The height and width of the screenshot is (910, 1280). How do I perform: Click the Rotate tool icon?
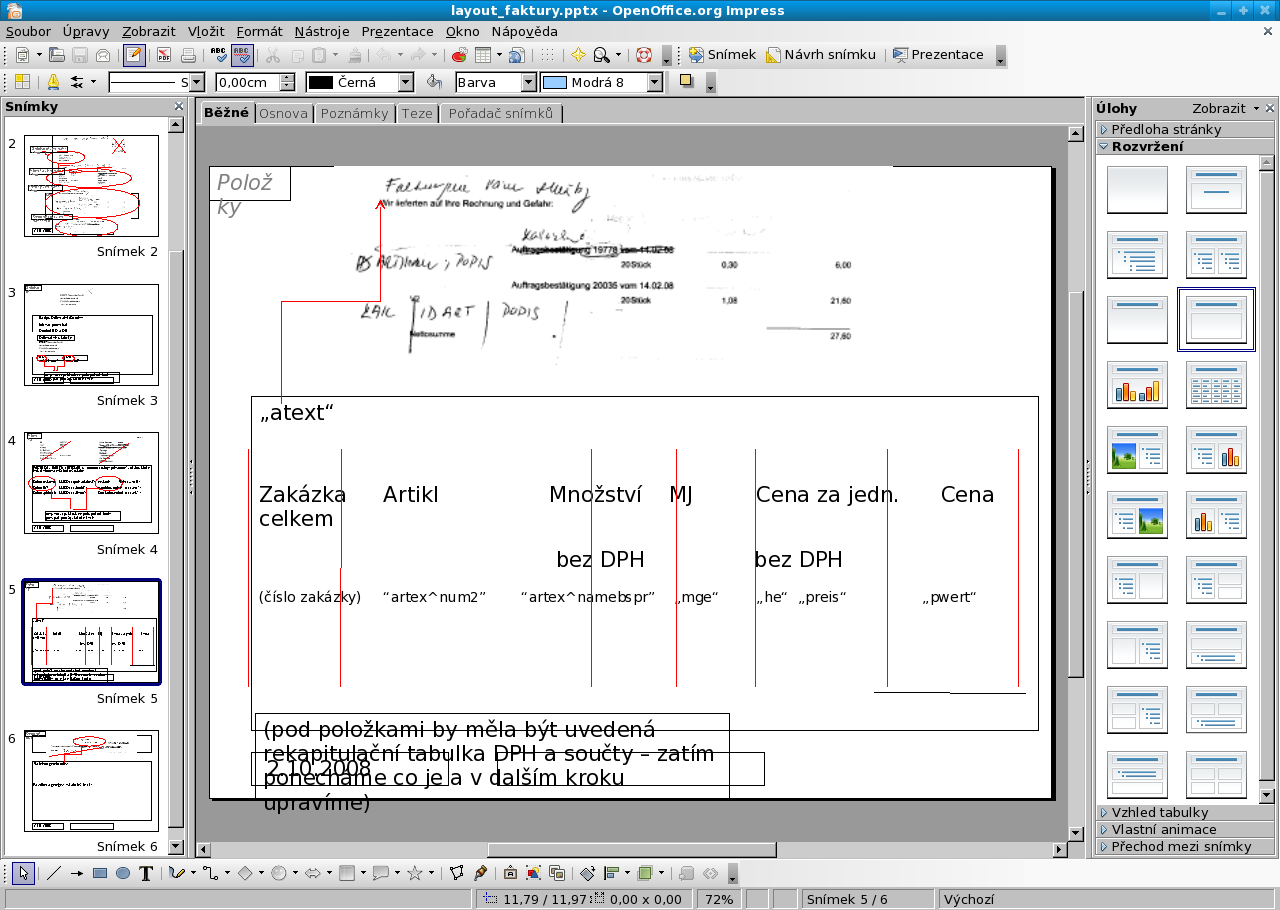click(x=587, y=873)
